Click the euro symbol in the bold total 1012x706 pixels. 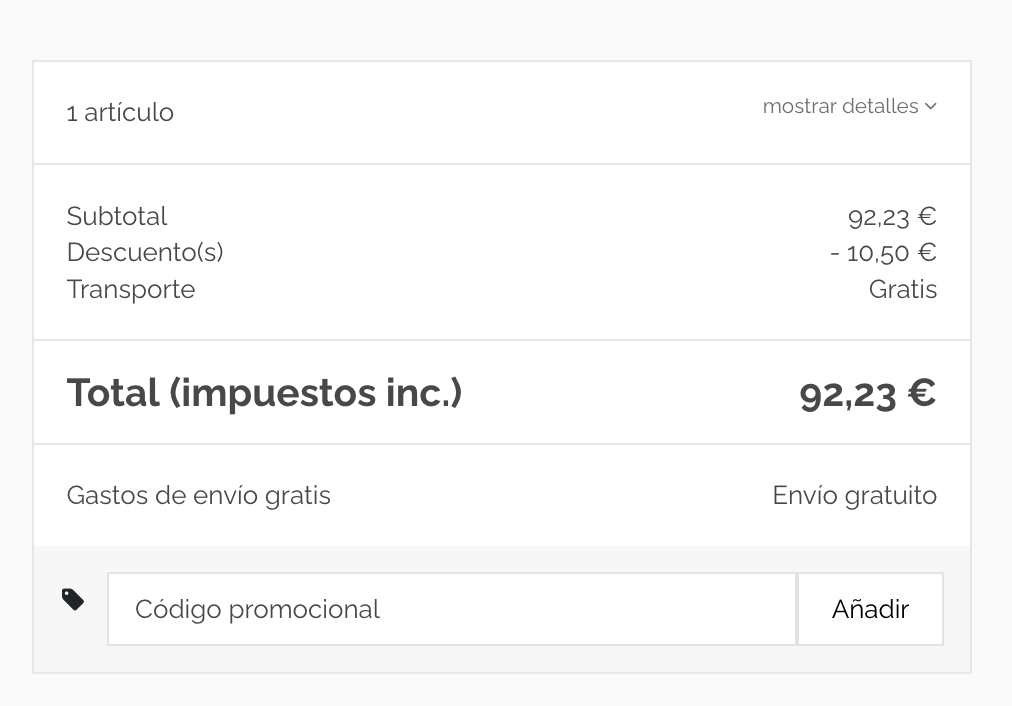point(921,392)
